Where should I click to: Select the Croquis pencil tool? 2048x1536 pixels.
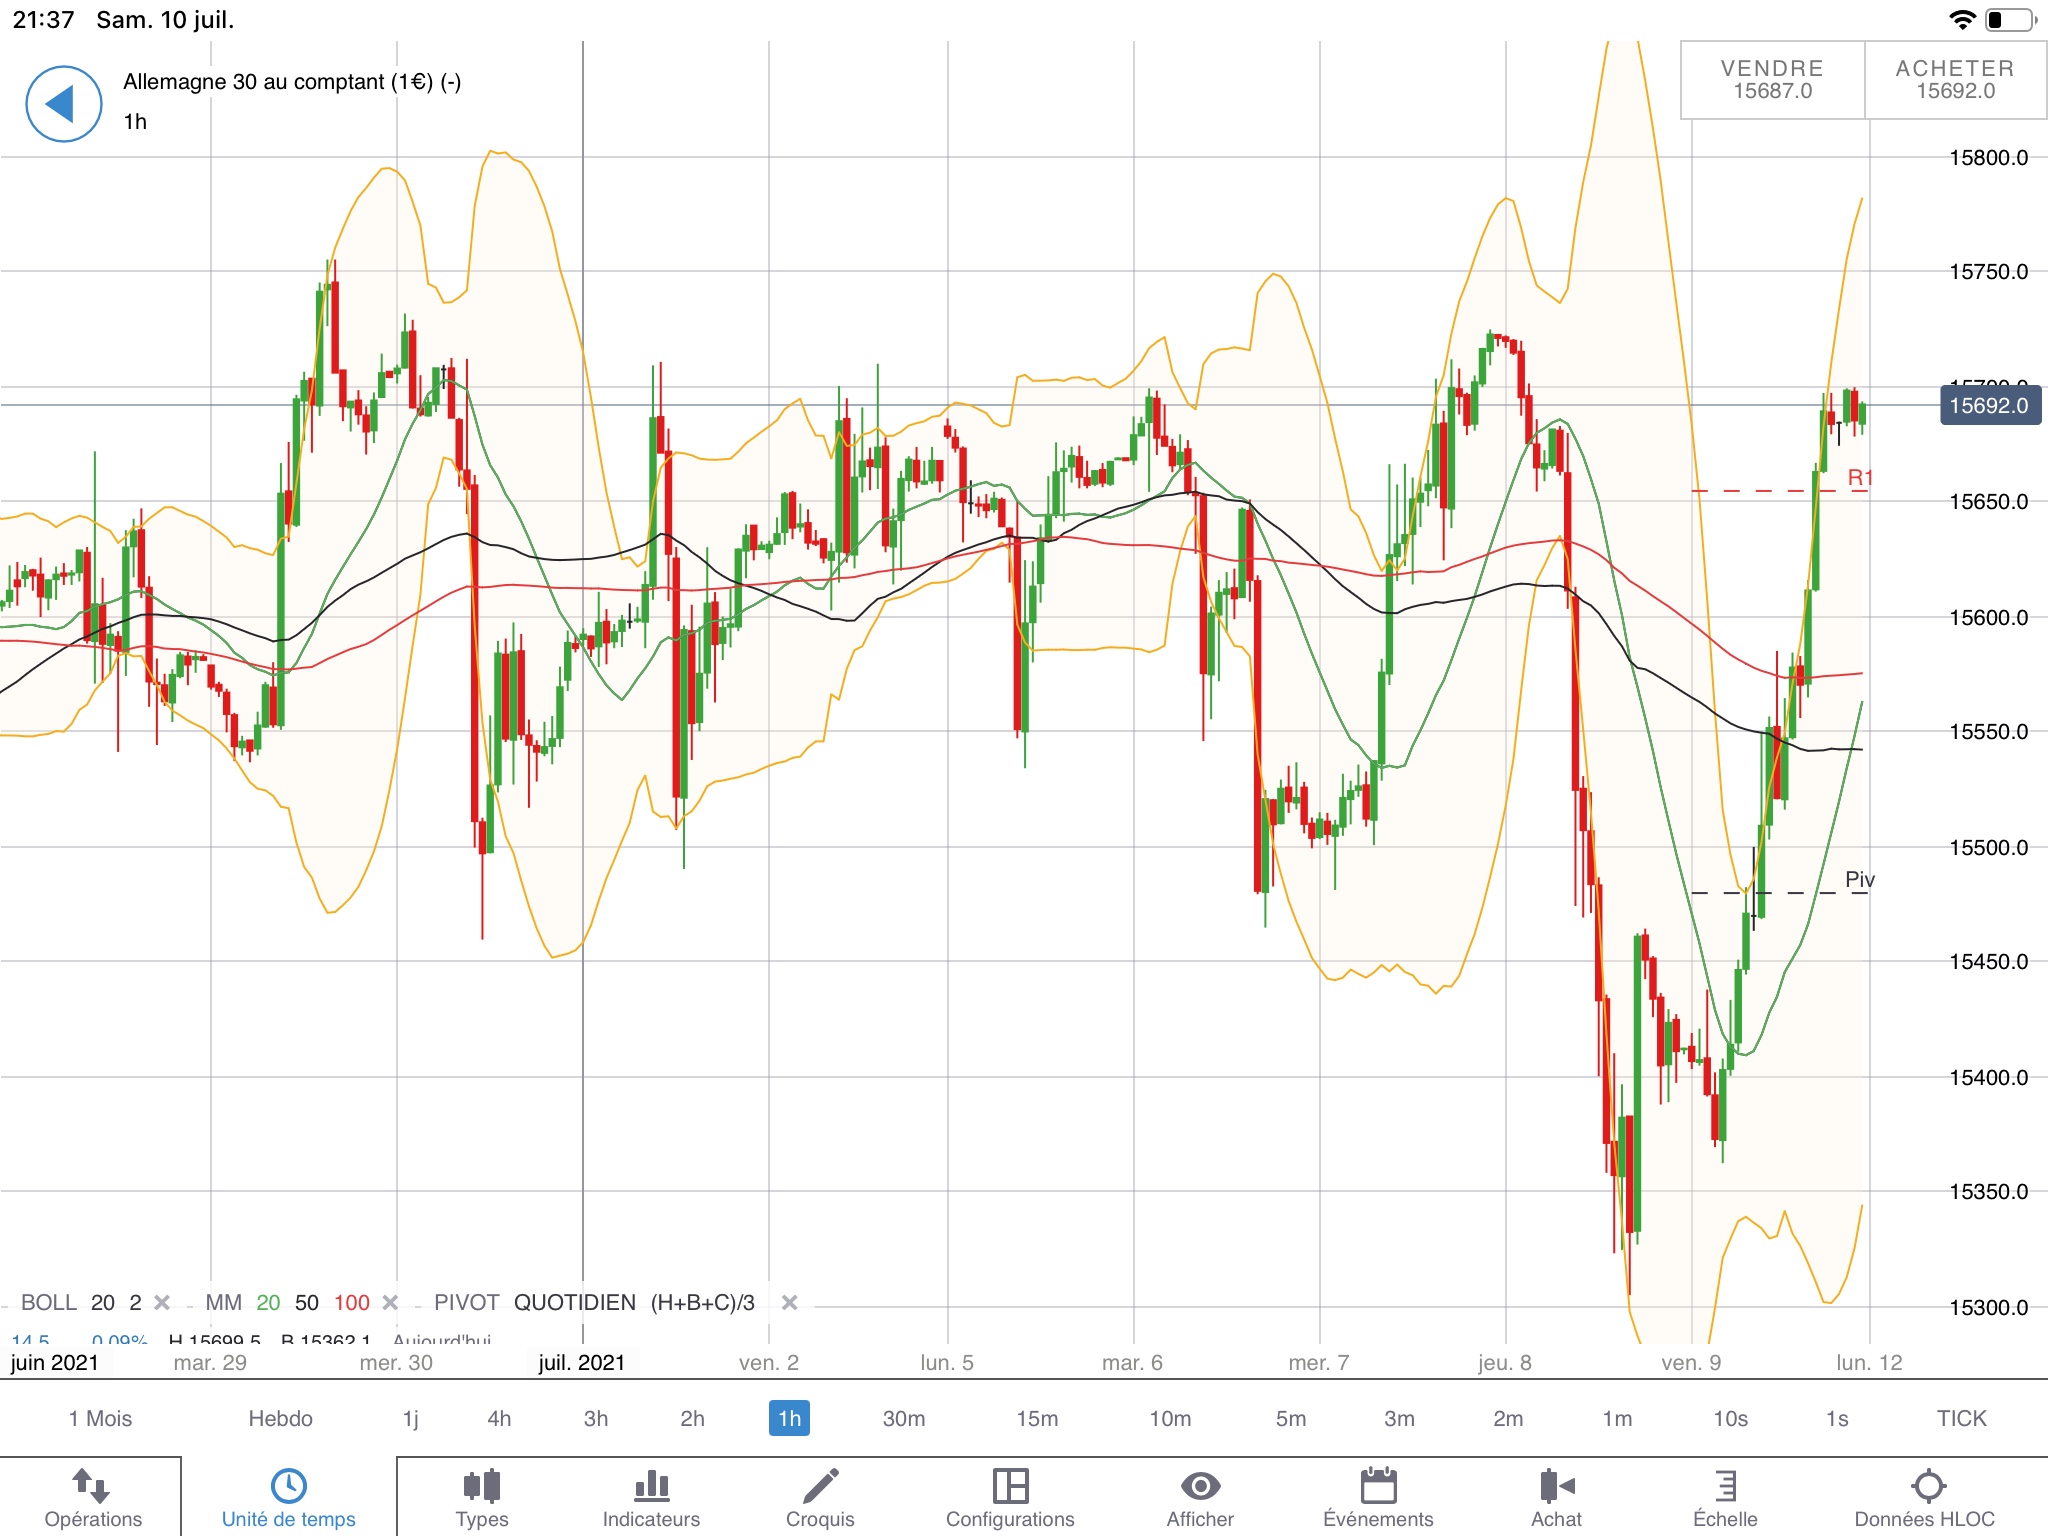[x=820, y=1486]
